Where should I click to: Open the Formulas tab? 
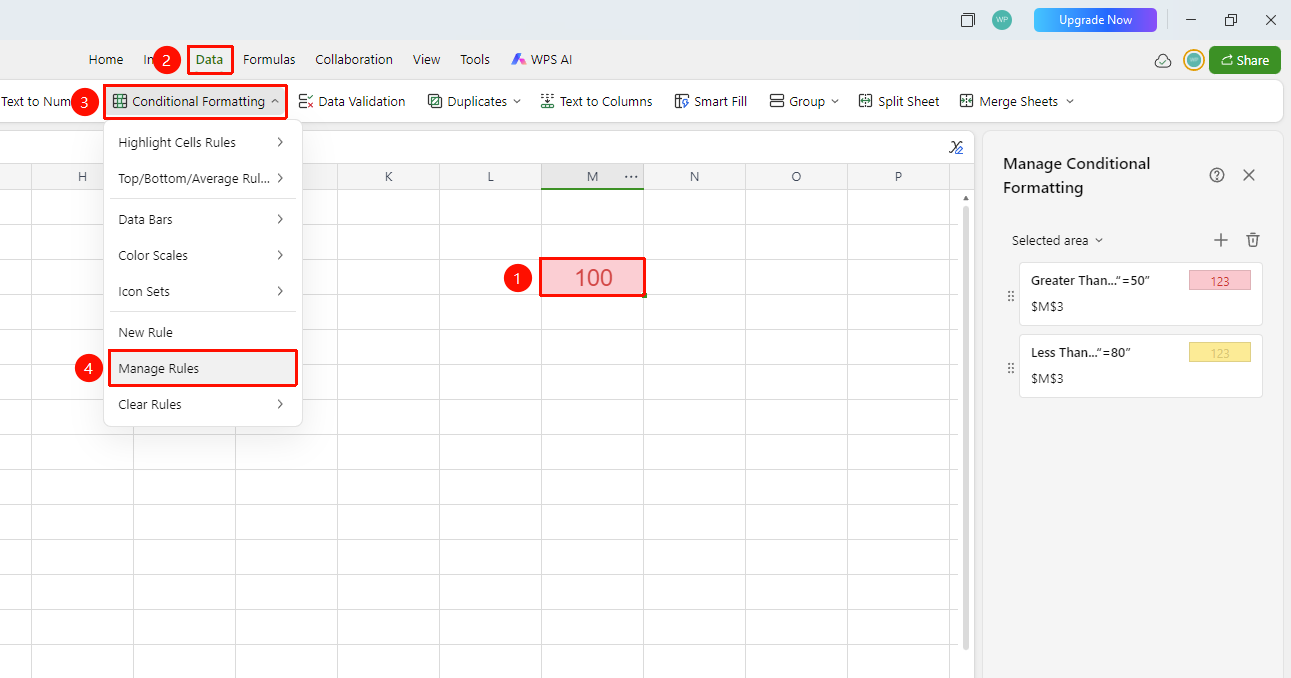(x=269, y=59)
